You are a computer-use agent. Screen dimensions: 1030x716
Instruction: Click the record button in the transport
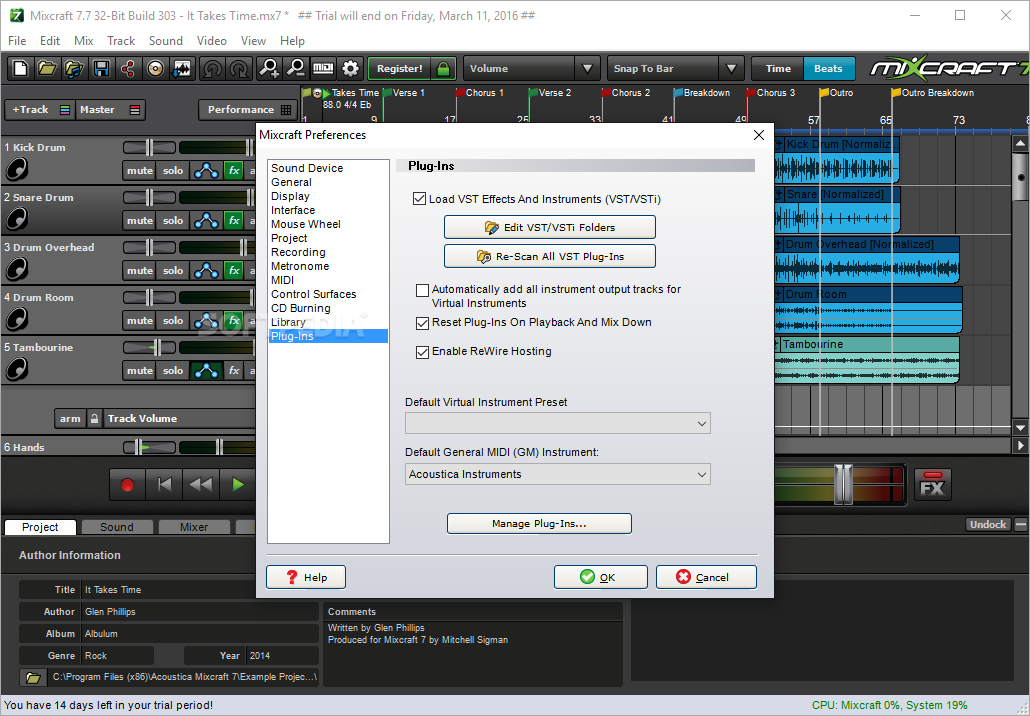(127, 485)
